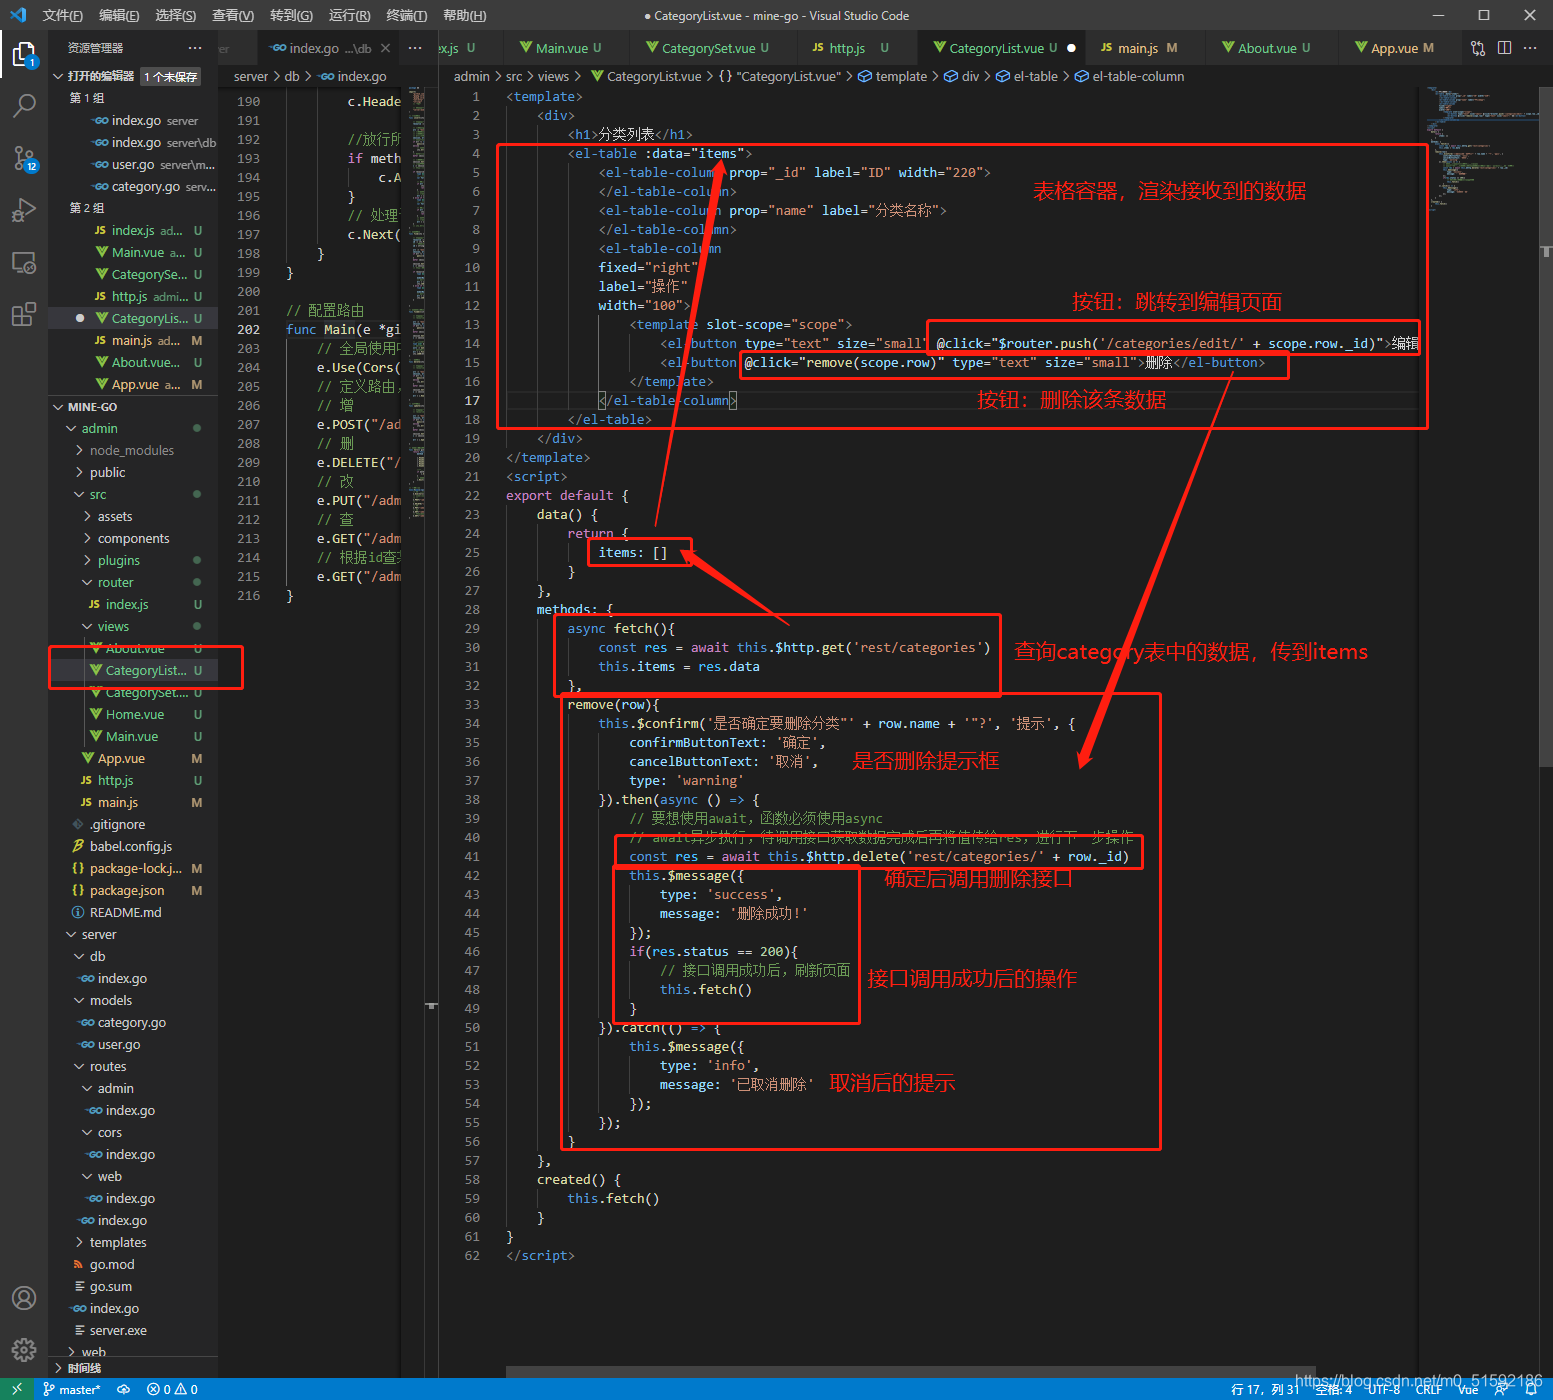
Task: Collapse the MINE-GO project section
Action: pyautogui.click(x=92, y=407)
